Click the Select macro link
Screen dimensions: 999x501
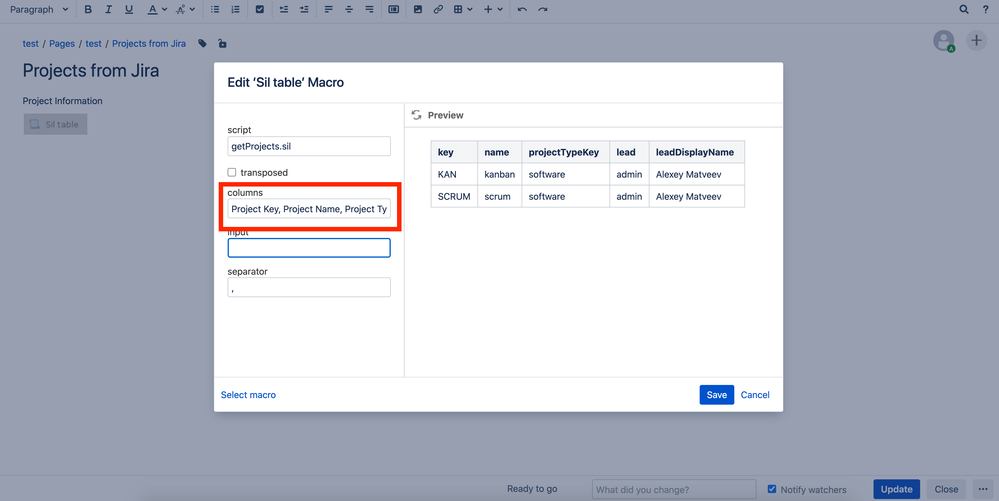pyautogui.click(x=248, y=395)
